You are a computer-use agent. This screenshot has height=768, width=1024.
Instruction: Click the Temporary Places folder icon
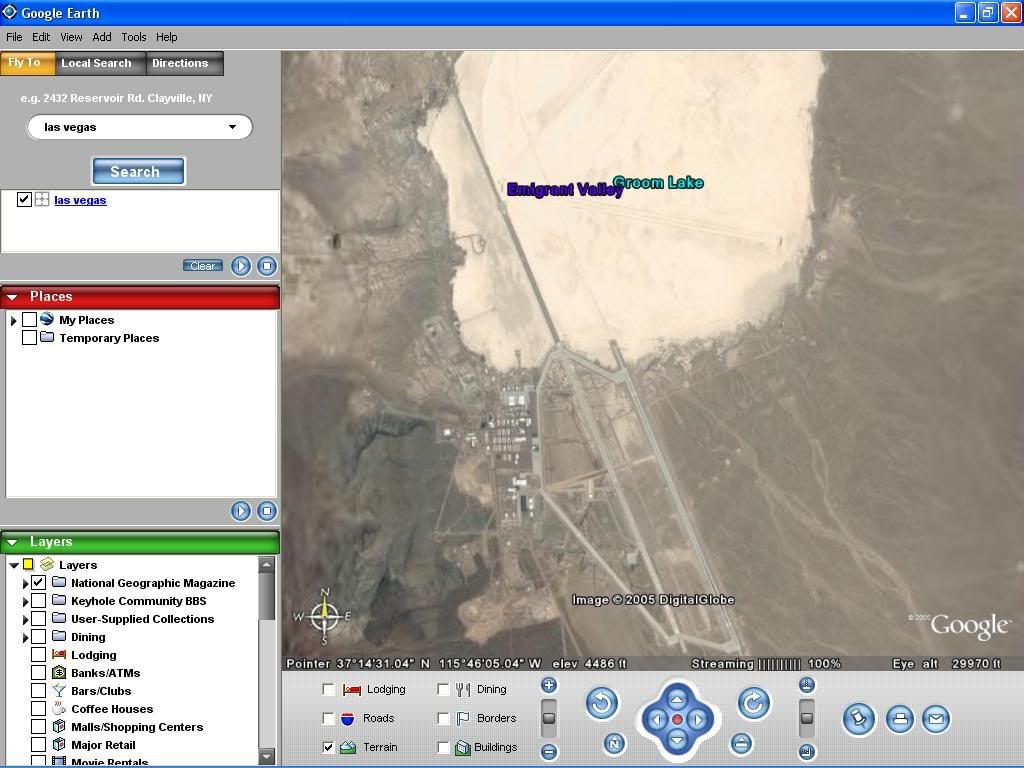click(47, 337)
